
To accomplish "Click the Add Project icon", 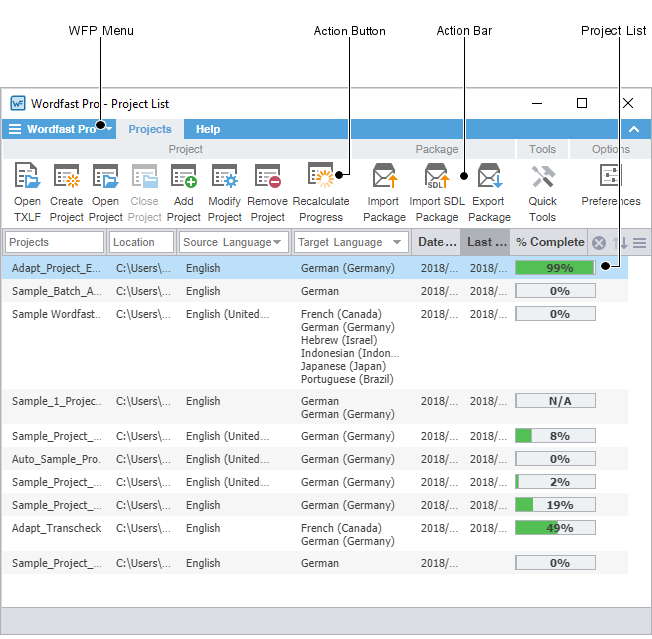I will [184, 175].
